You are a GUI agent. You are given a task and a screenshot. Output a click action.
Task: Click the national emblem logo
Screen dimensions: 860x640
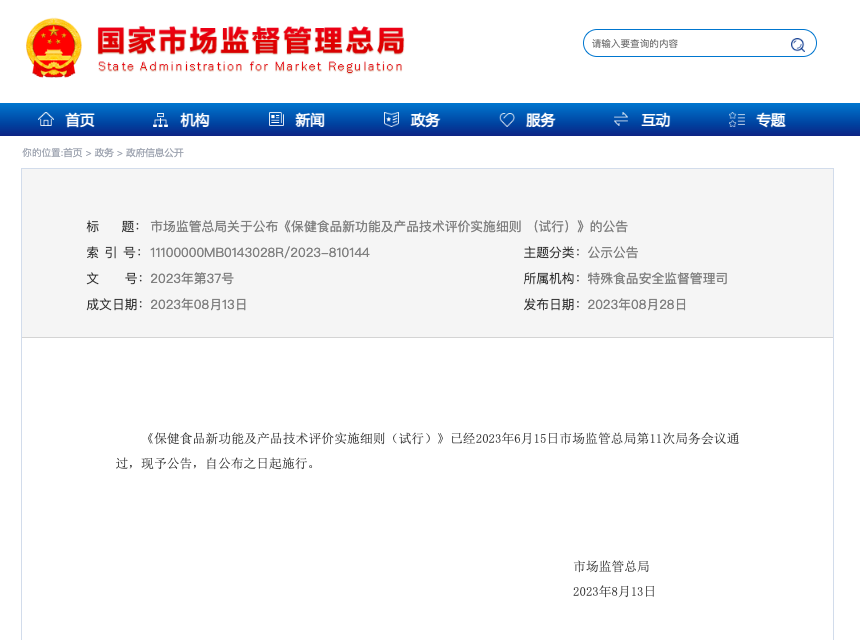tap(52, 46)
